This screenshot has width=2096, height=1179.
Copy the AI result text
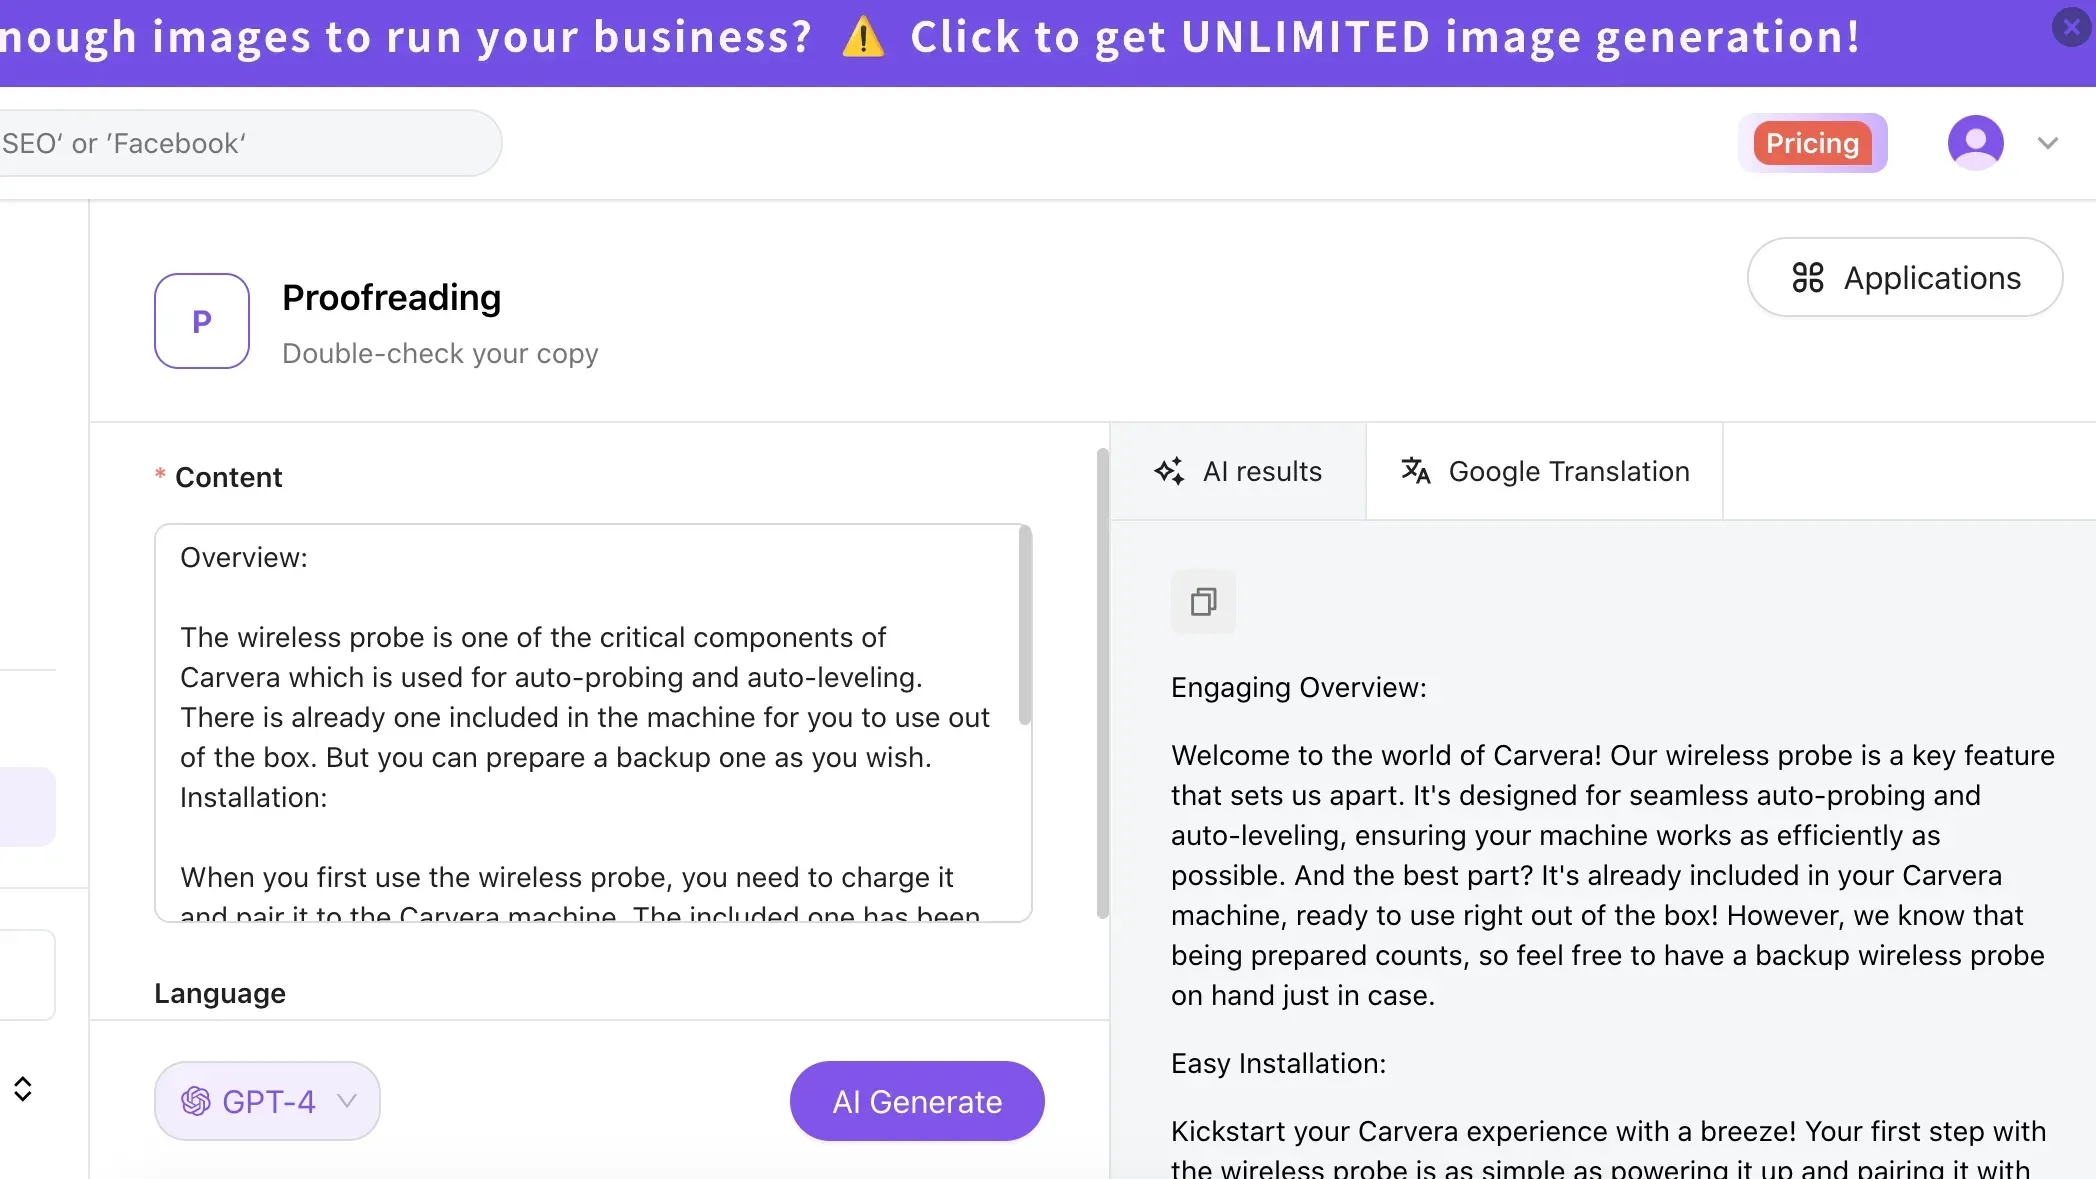point(1203,602)
